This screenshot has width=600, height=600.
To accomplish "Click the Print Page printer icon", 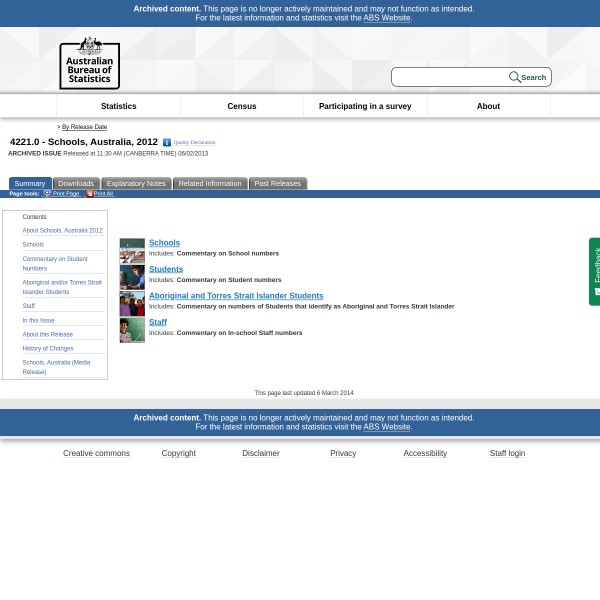I will click(x=47, y=194).
